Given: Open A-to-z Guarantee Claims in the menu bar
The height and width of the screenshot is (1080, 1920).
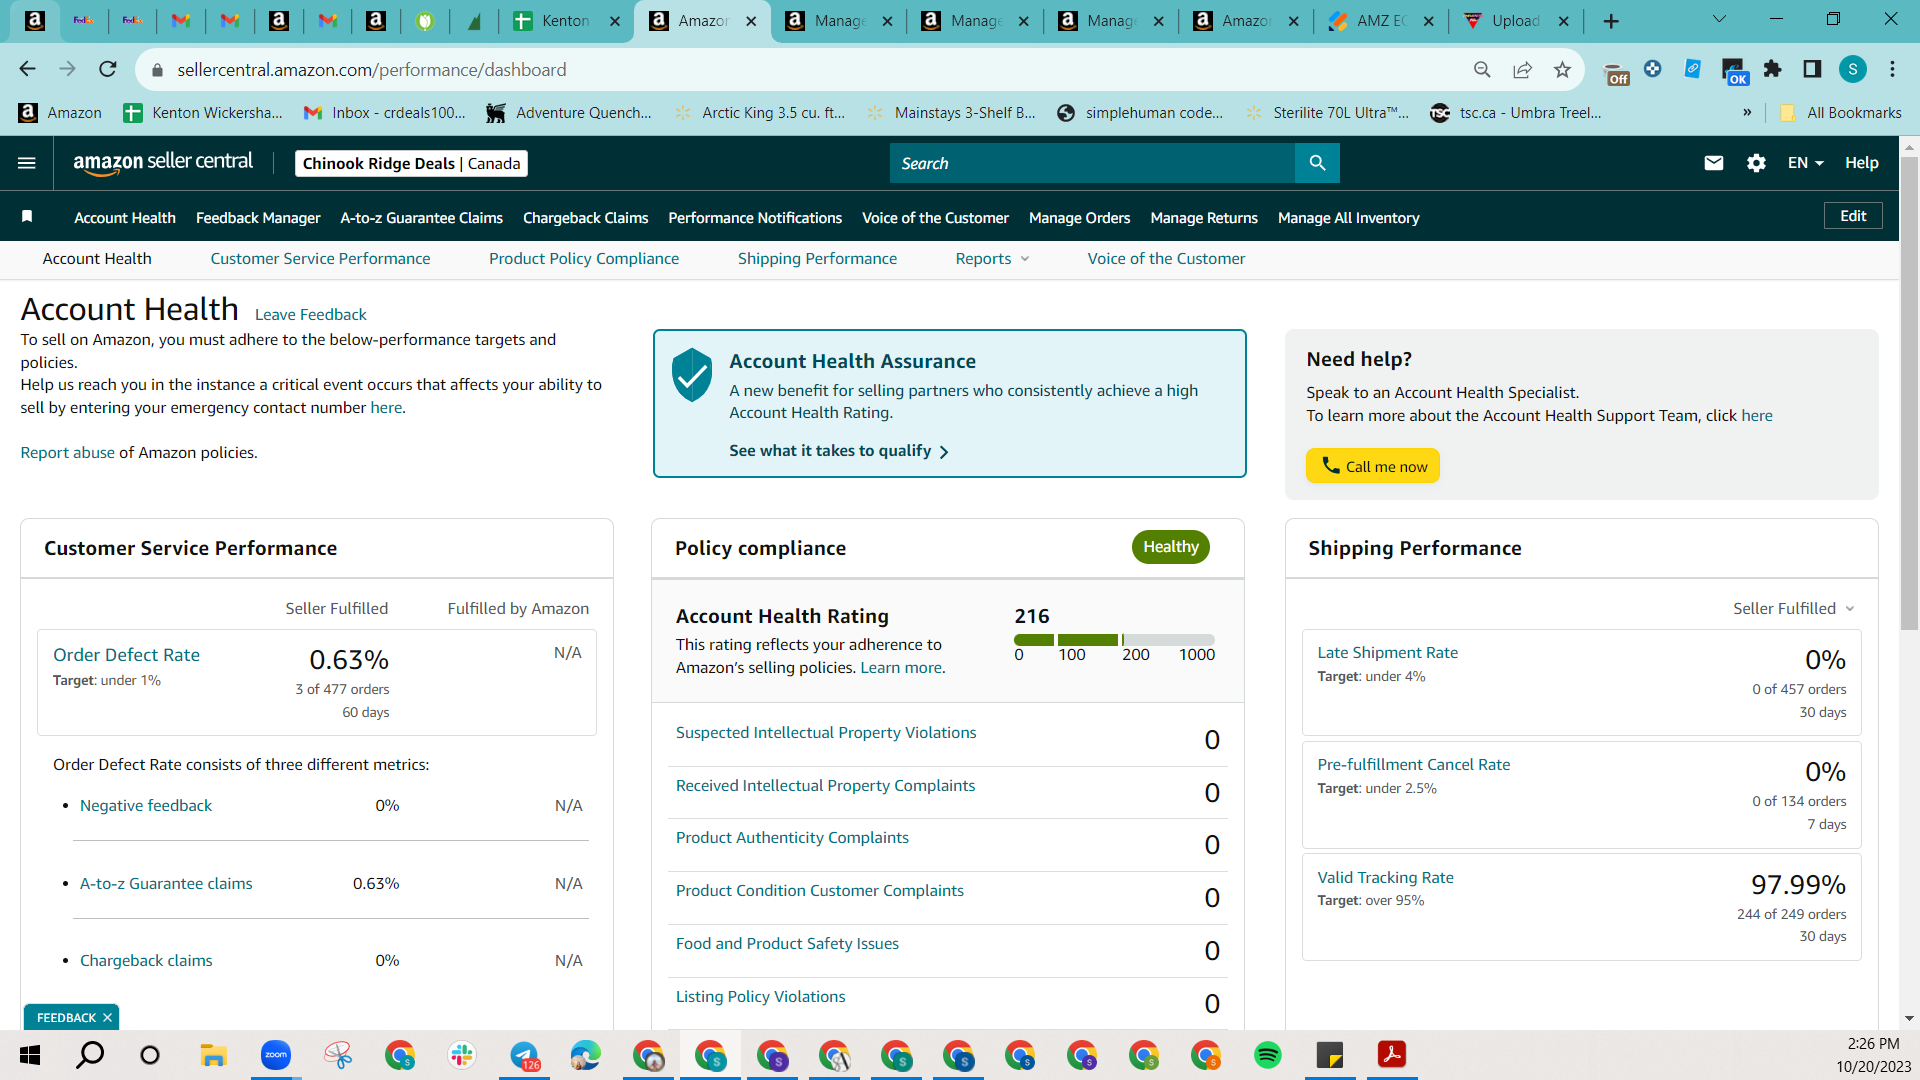Looking at the screenshot, I should [421, 217].
